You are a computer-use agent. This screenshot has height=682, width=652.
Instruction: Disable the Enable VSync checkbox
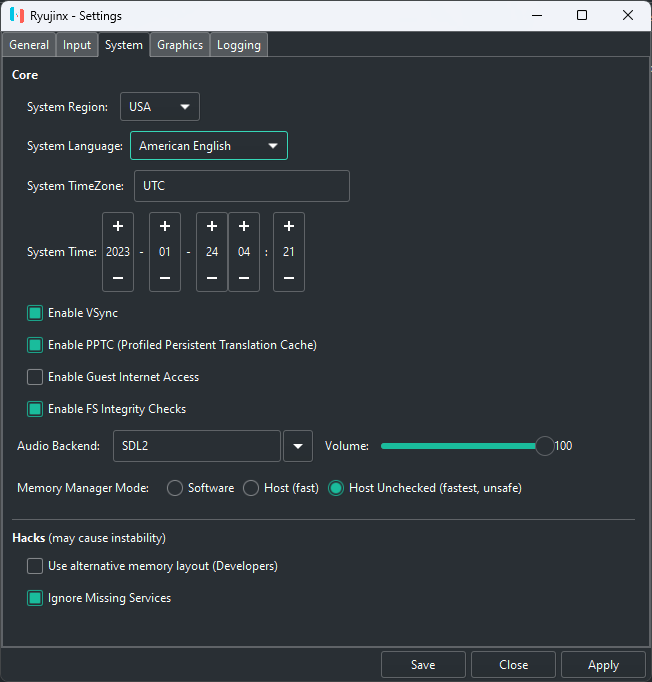(35, 313)
